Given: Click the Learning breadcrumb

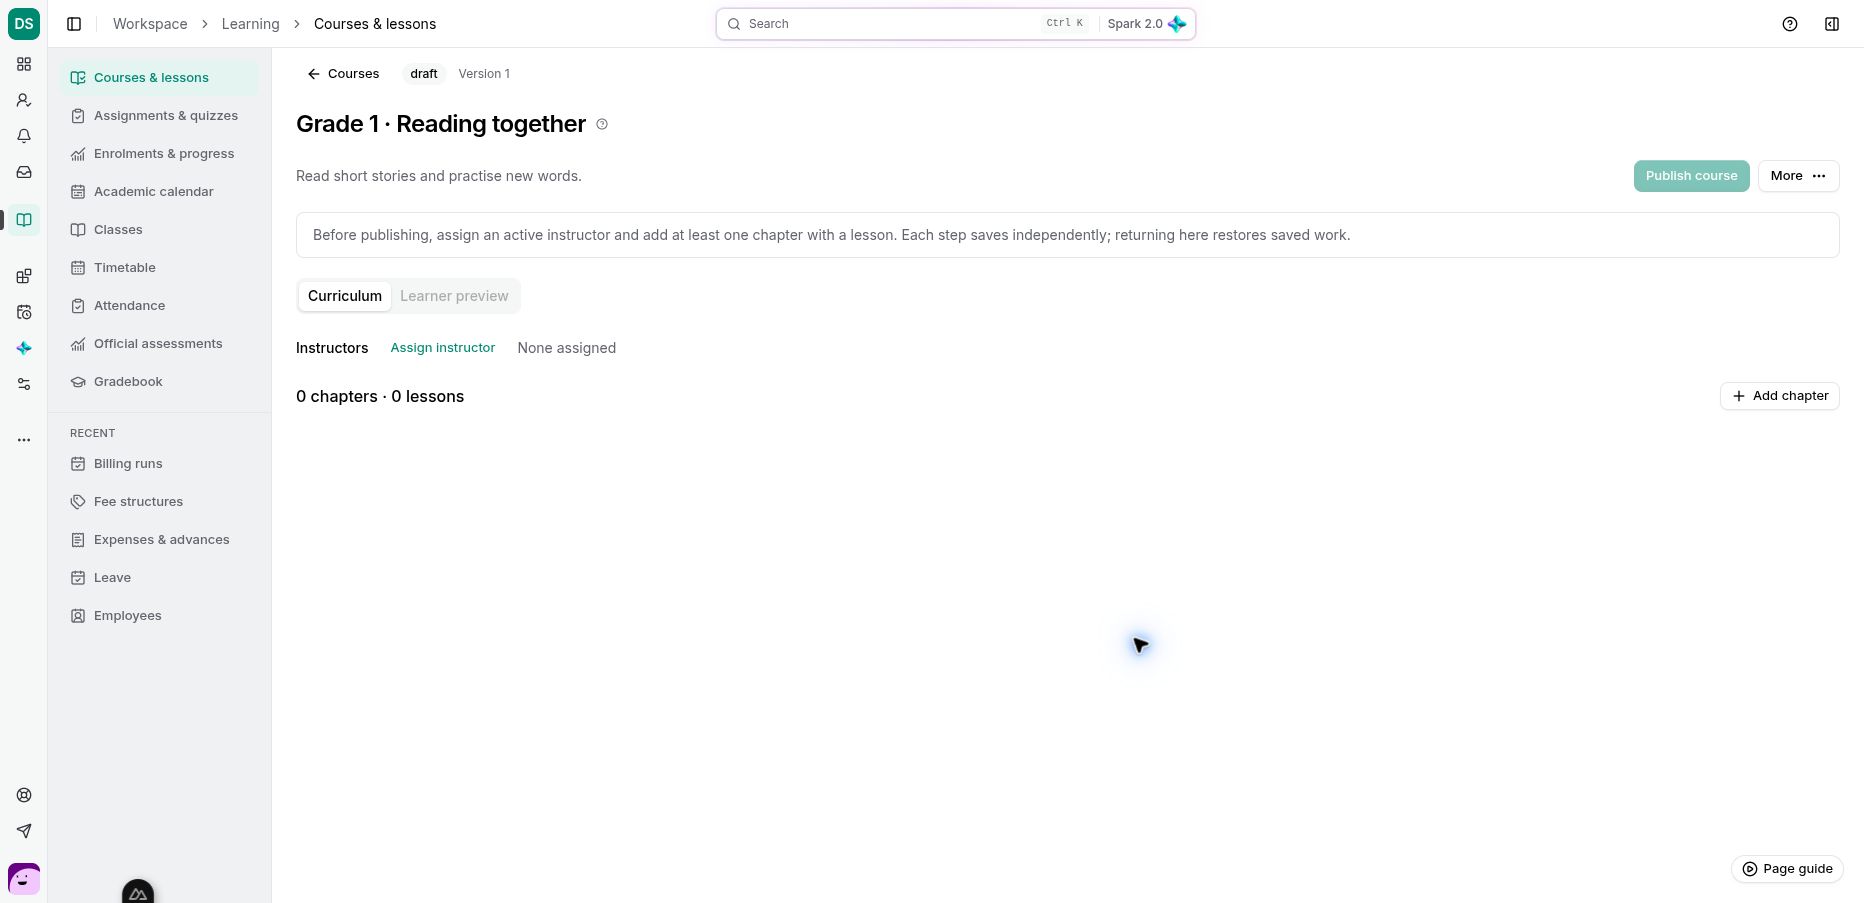Looking at the screenshot, I should tap(251, 24).
